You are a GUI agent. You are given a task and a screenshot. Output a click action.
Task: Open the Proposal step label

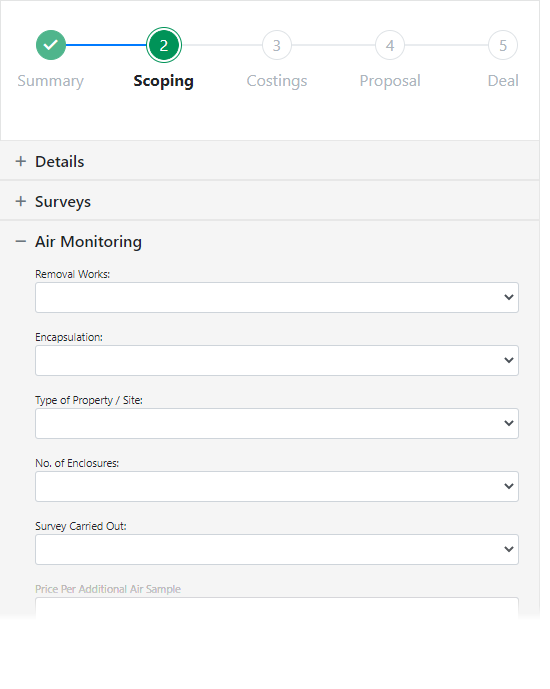click(390, 81)
